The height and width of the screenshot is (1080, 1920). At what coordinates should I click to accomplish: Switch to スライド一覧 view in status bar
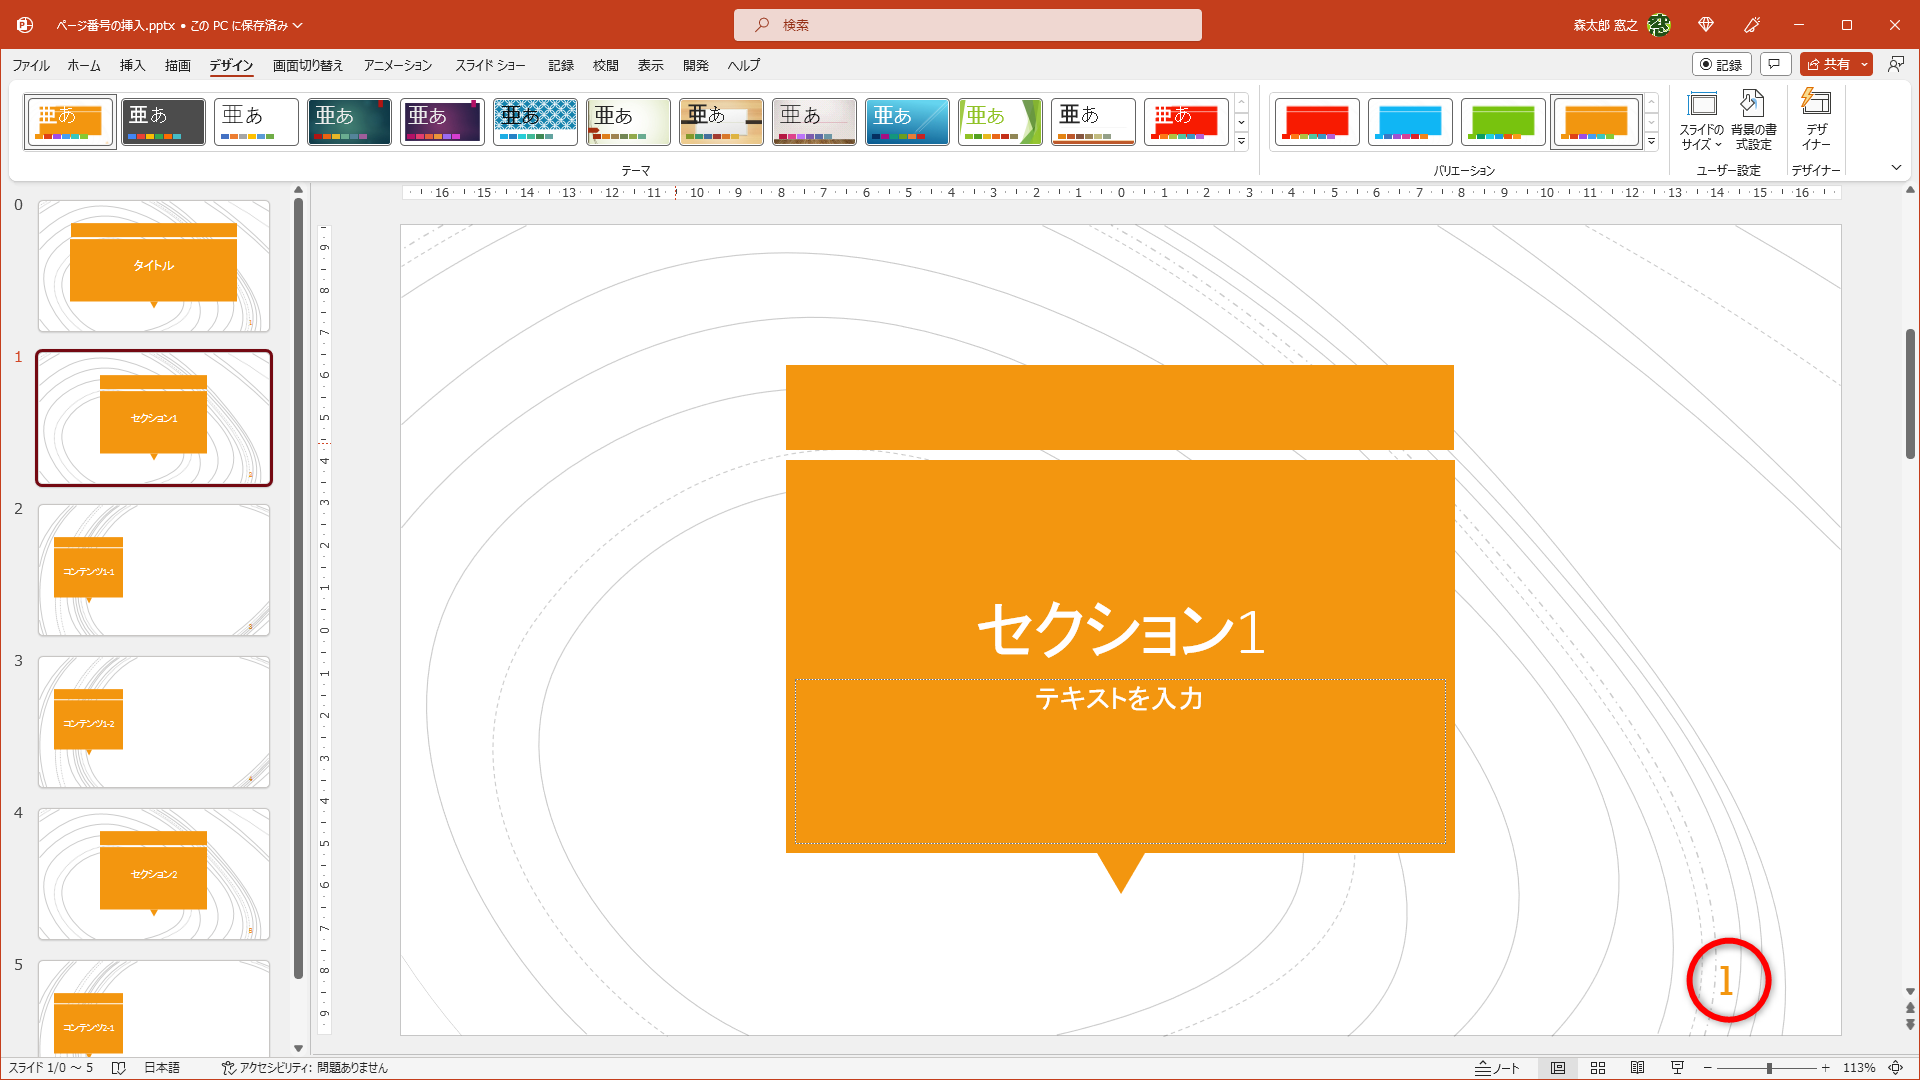[1598, 1067]
